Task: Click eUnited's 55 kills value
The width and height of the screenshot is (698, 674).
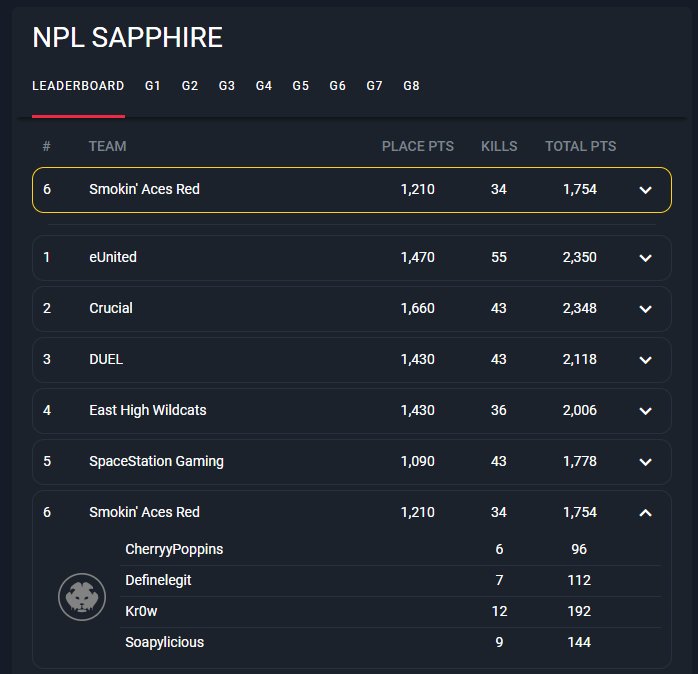Action: pos(499,257)
